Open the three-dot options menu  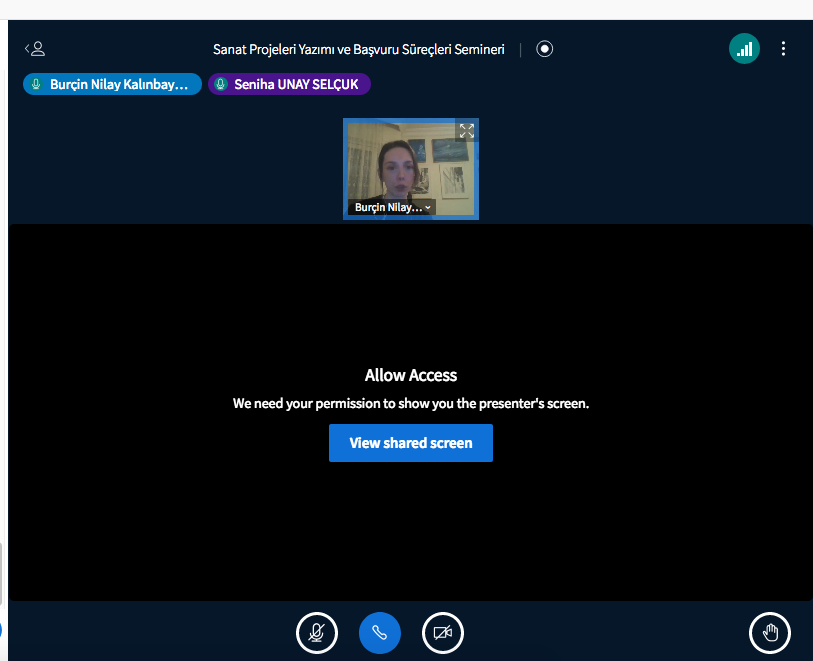(x=783, y=49)
